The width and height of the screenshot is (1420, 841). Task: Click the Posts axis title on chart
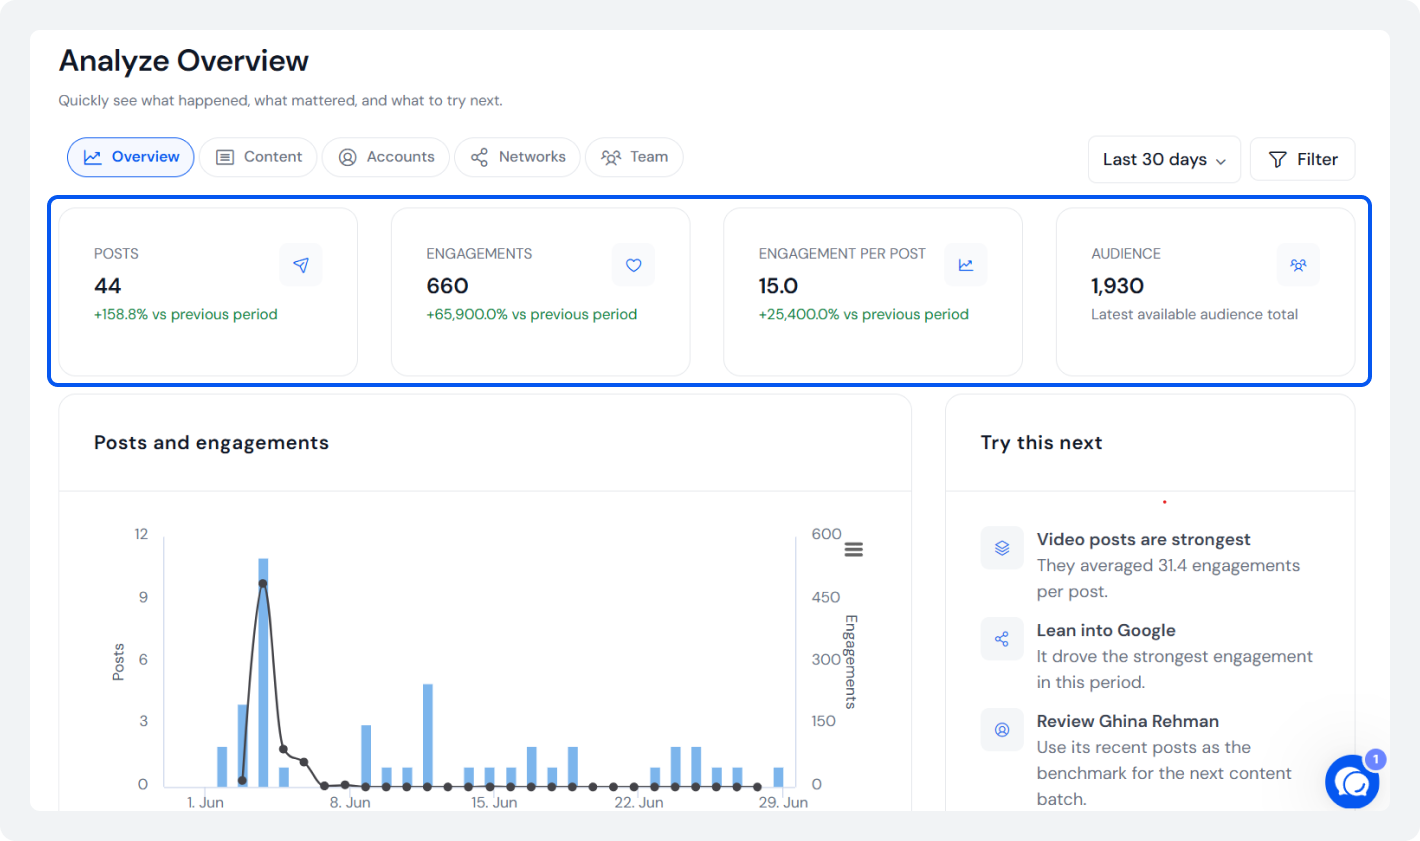point(118,662)
